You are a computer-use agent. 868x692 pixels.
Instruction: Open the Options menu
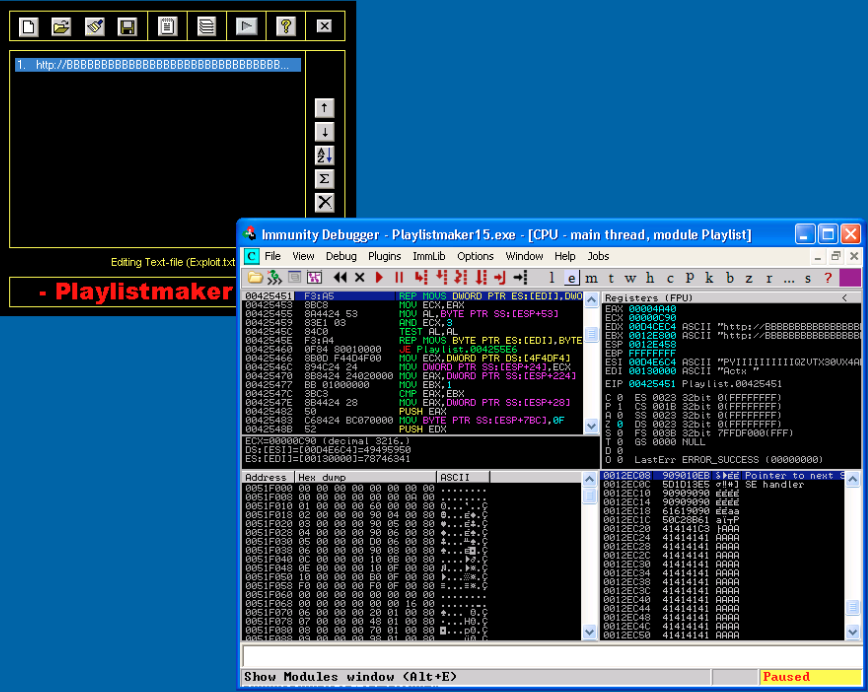[x=475, y=256]
